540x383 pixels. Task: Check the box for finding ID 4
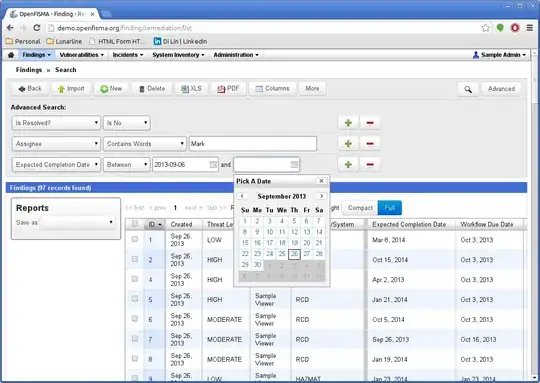(x=135, y=279)
